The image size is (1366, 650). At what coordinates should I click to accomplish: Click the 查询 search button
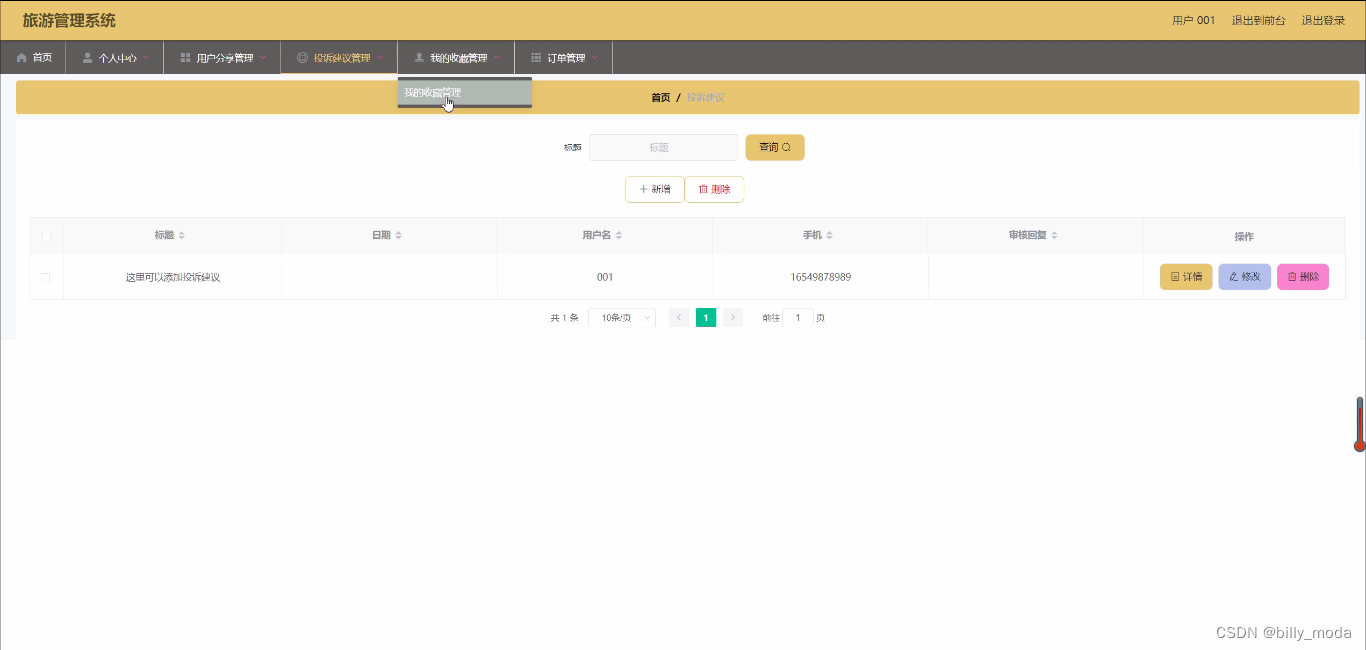775,148
